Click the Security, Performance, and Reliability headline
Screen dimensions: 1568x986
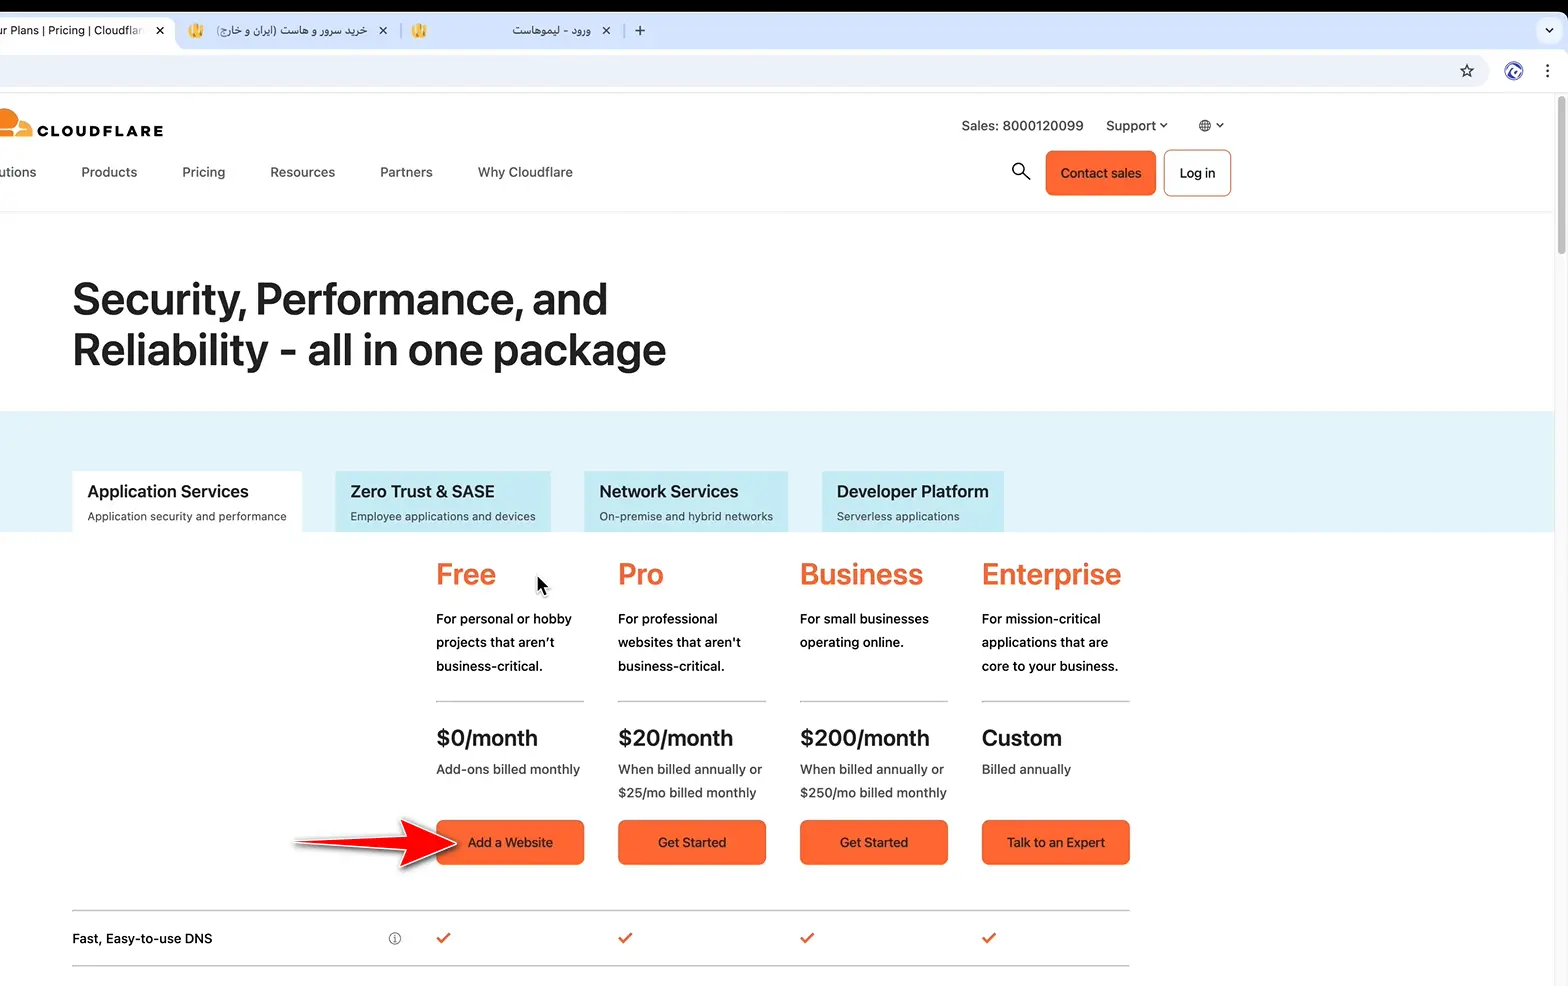369,325
